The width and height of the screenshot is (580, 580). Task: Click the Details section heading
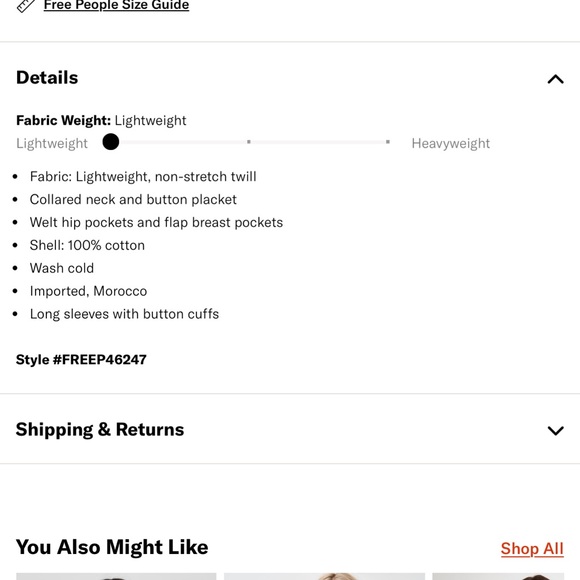pos(47,78)
